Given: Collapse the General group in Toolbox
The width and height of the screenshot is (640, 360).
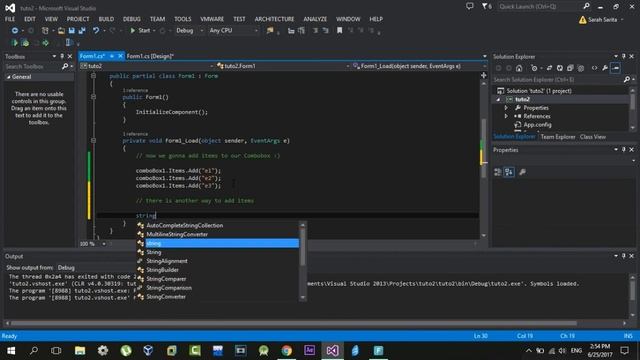Looking at the screenshot, I should click(x=9, y=77).
